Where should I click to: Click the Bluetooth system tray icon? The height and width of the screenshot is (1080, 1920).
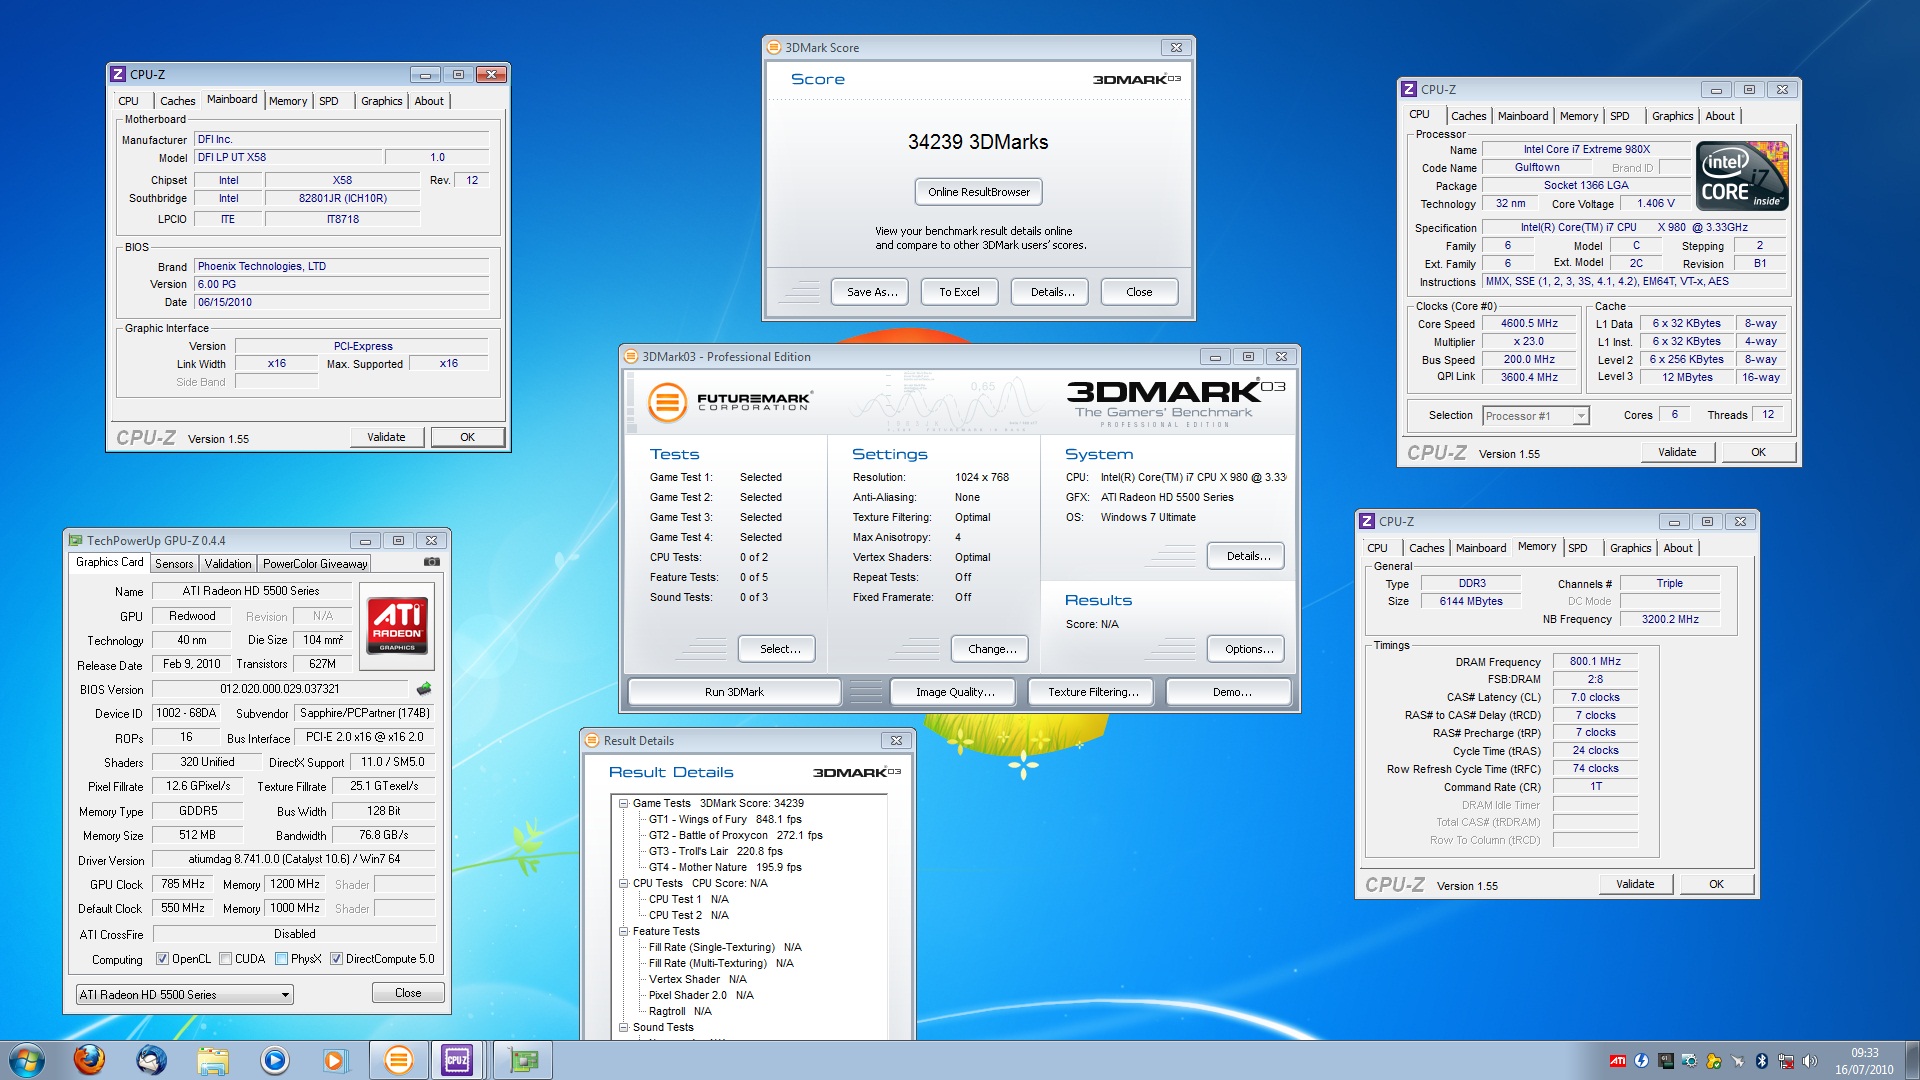(x=1762, y=1061)
